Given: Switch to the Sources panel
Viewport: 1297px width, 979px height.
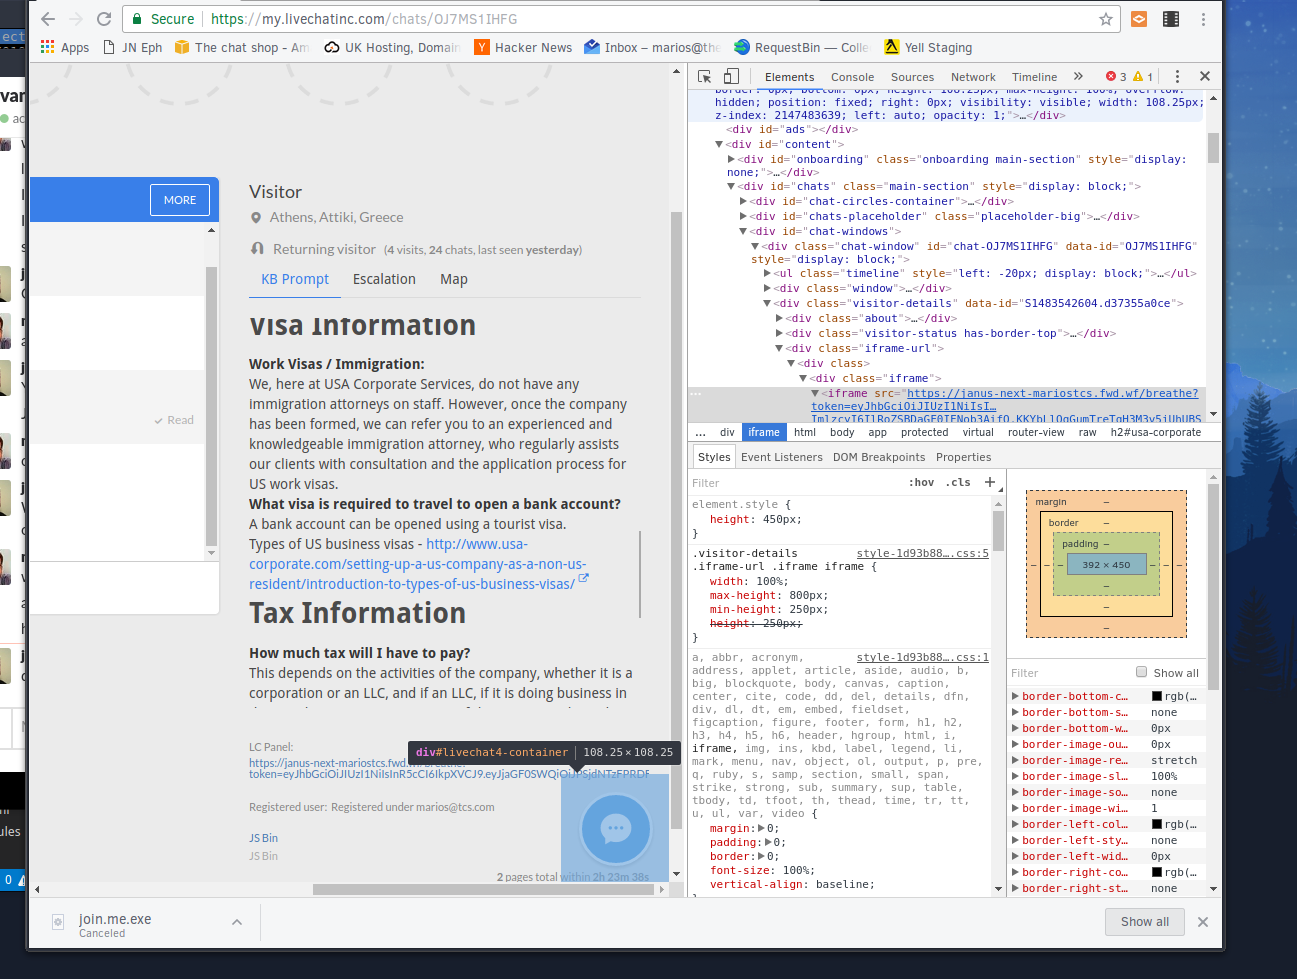Looking at the screenshot, I should [x=912, y=77].
